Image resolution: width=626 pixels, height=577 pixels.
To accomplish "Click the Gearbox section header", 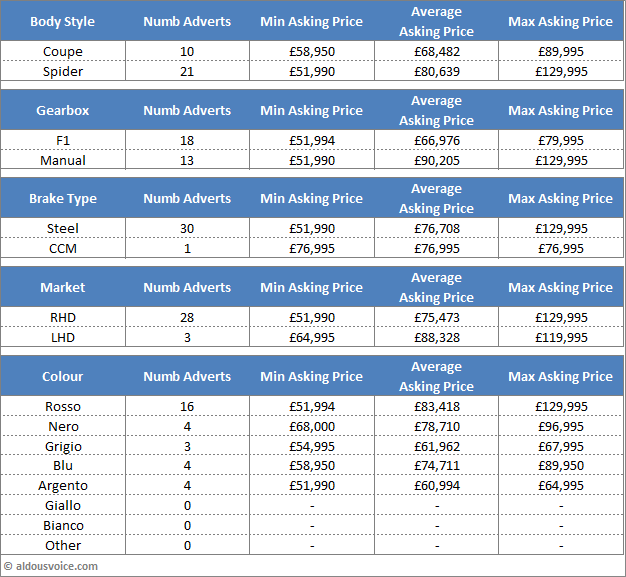I will tap(63, 110).
